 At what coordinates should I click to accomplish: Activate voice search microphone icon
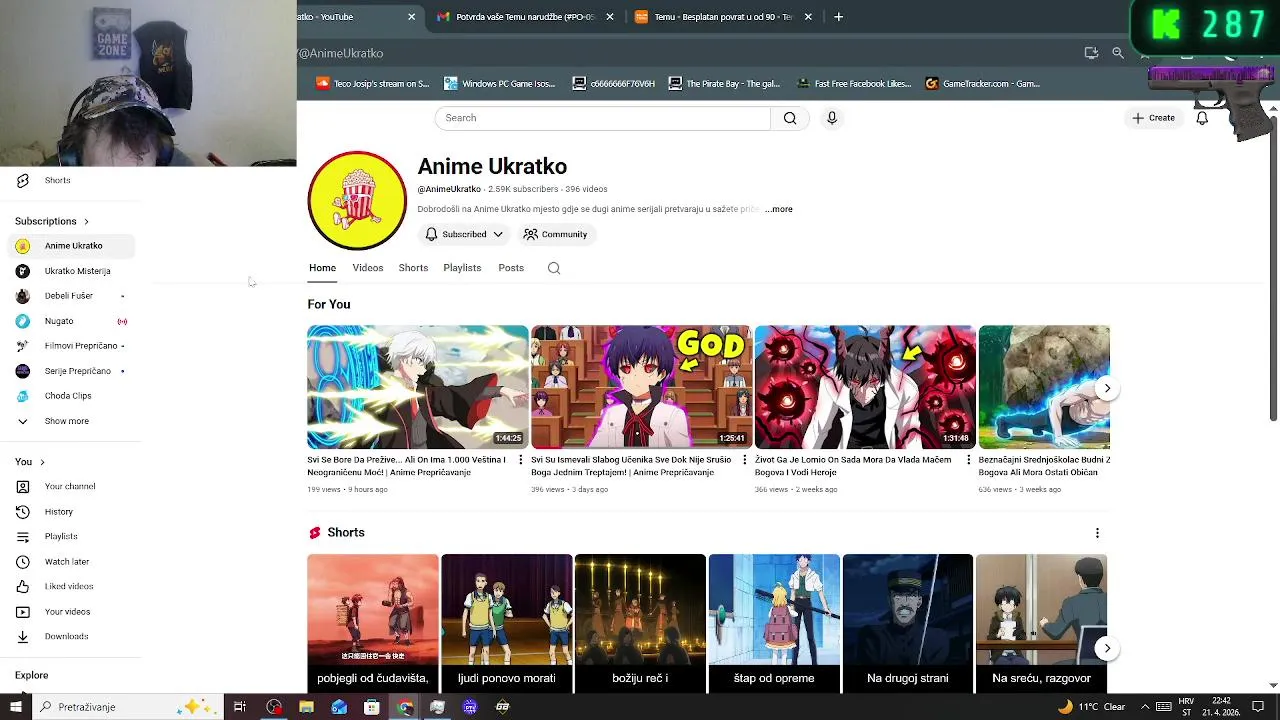831,118
